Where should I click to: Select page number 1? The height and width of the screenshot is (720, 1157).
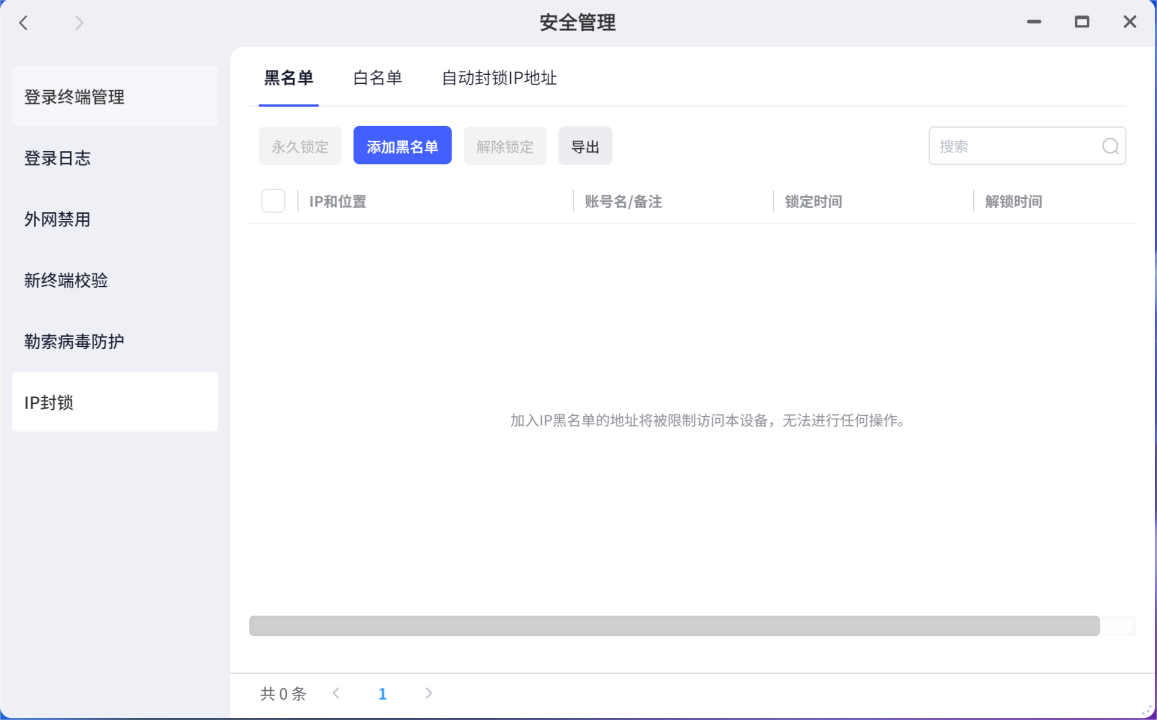pos(382,693)
